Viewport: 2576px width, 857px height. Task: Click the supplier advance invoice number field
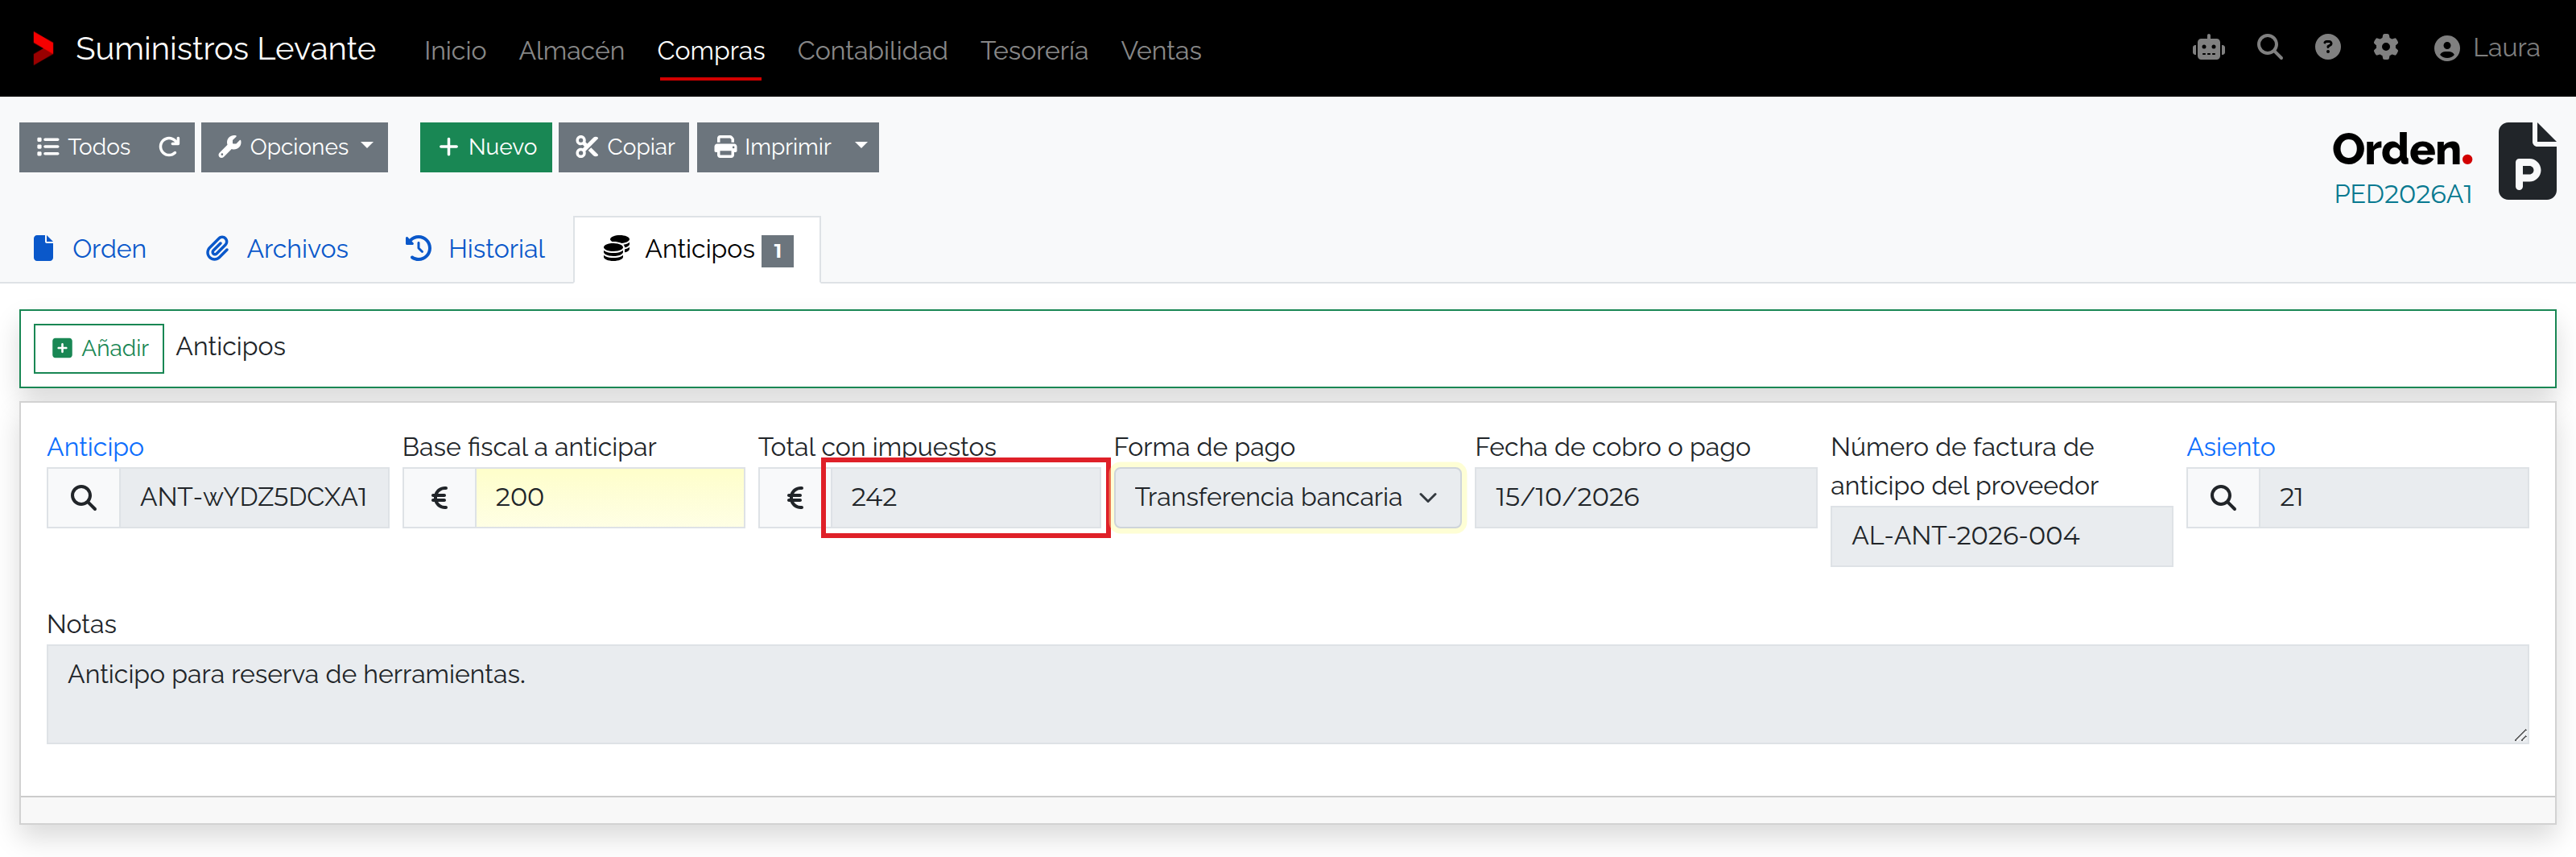click(x=2001, y=536)
